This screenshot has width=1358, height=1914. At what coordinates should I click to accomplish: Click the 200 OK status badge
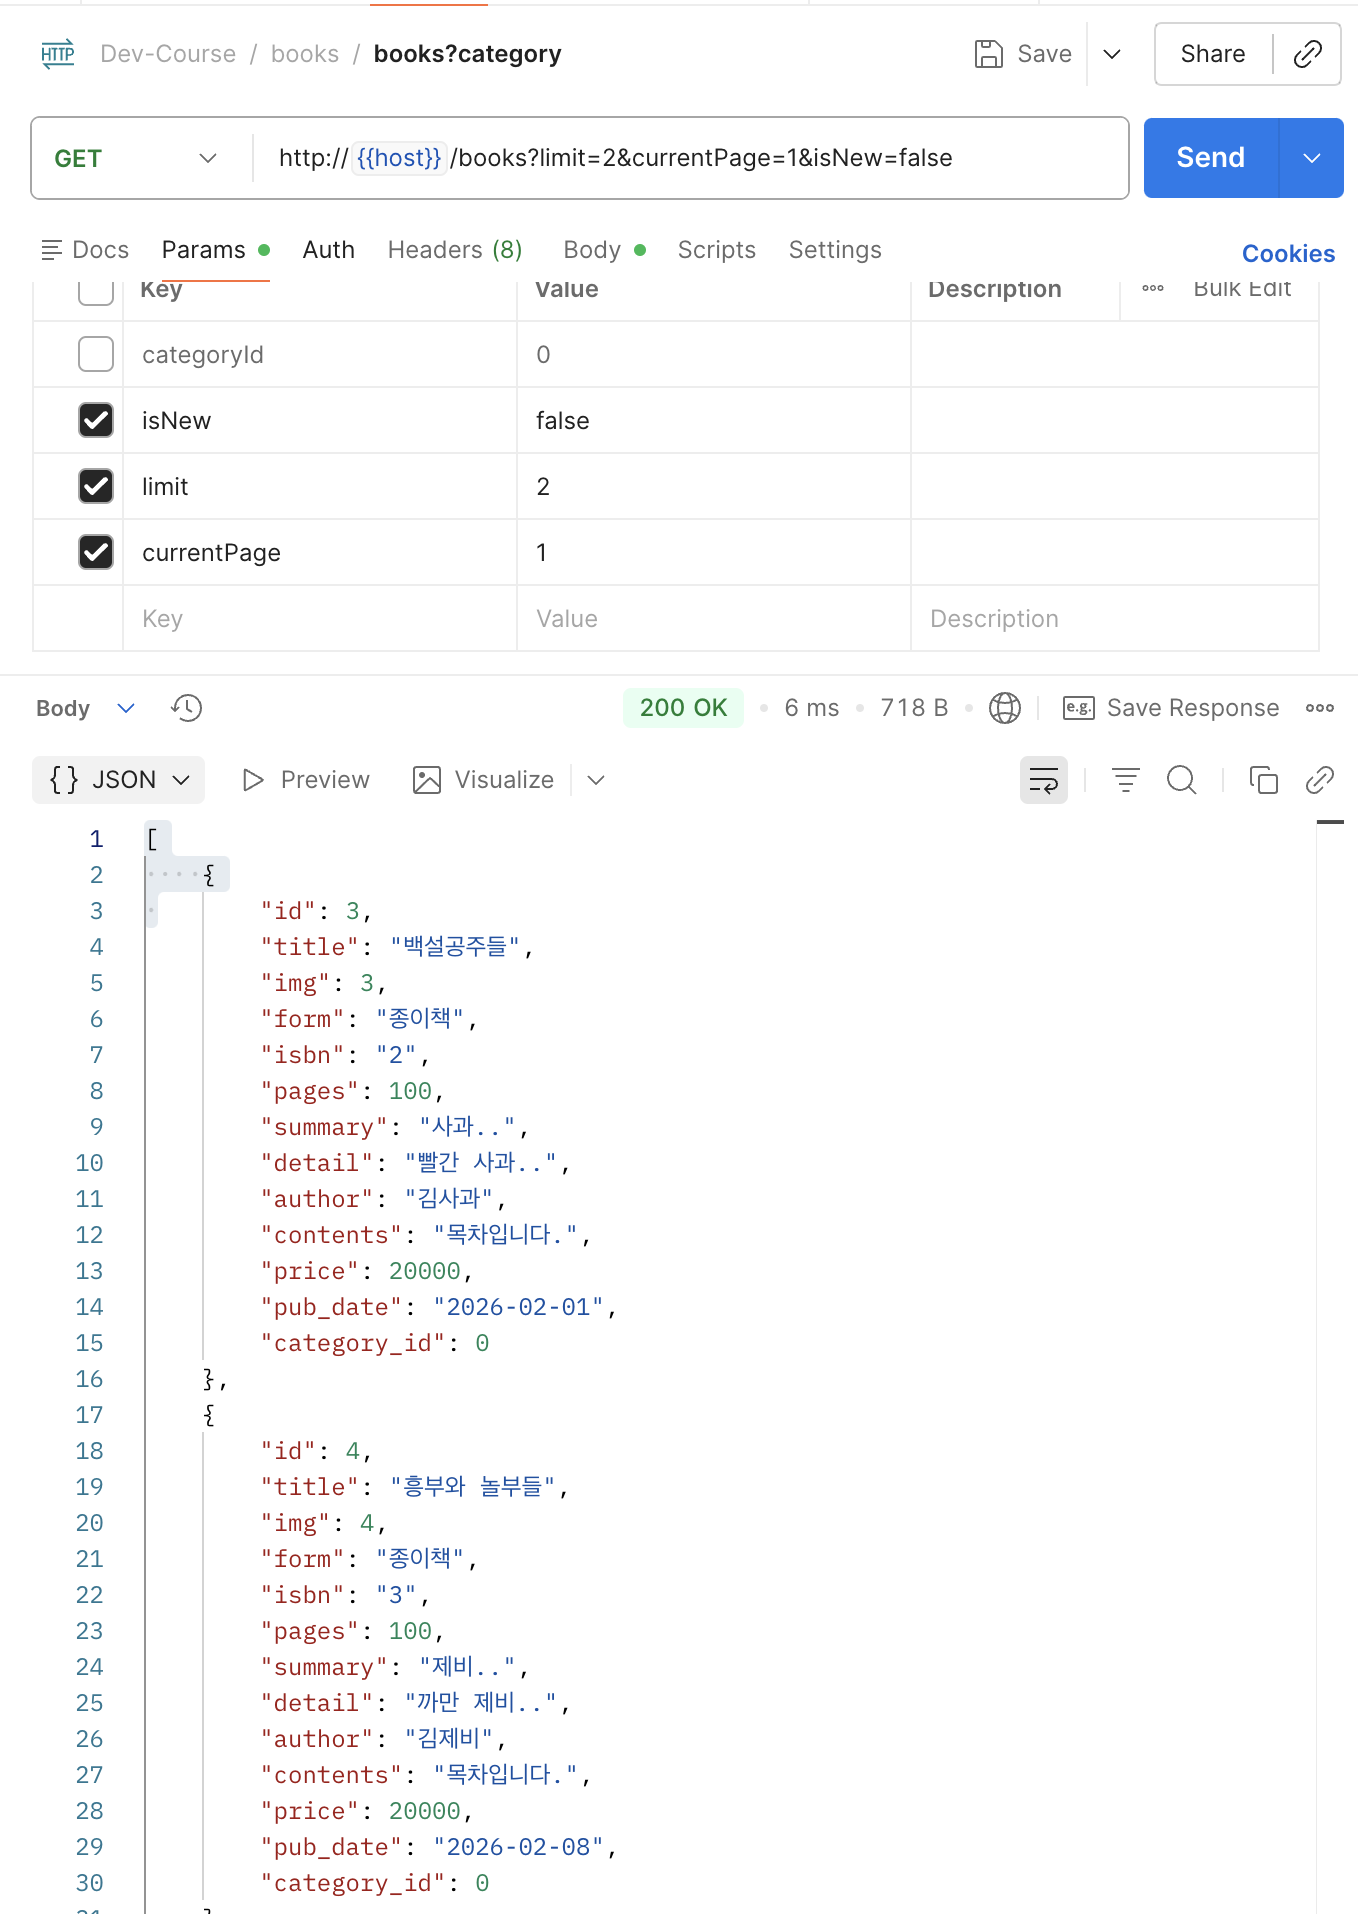point(683,708)
